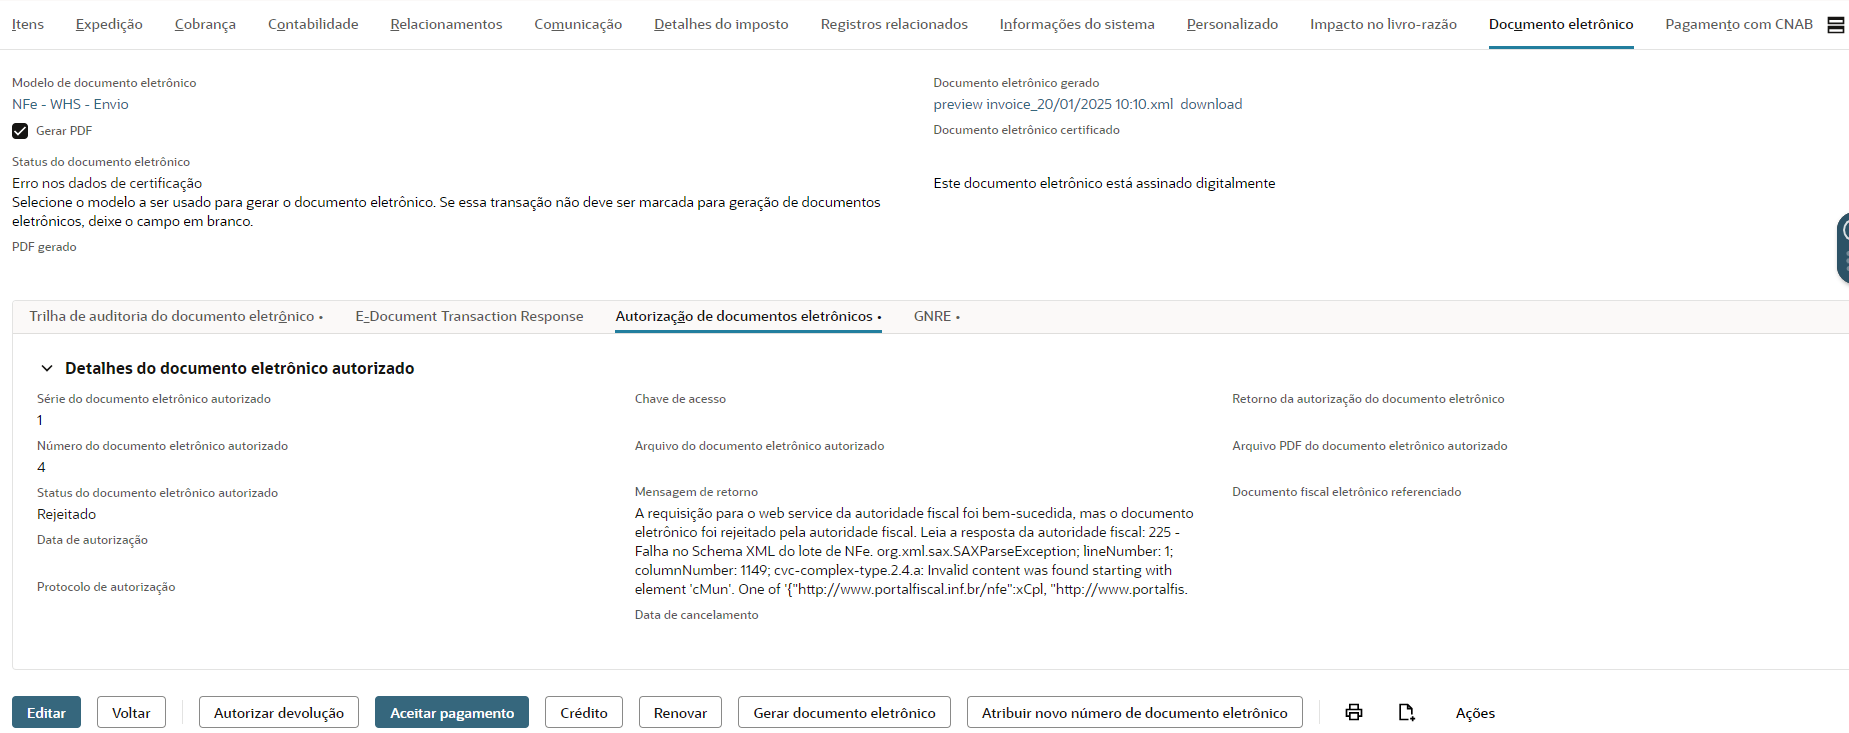Click Aceitar pagamento

pos(452,713)
